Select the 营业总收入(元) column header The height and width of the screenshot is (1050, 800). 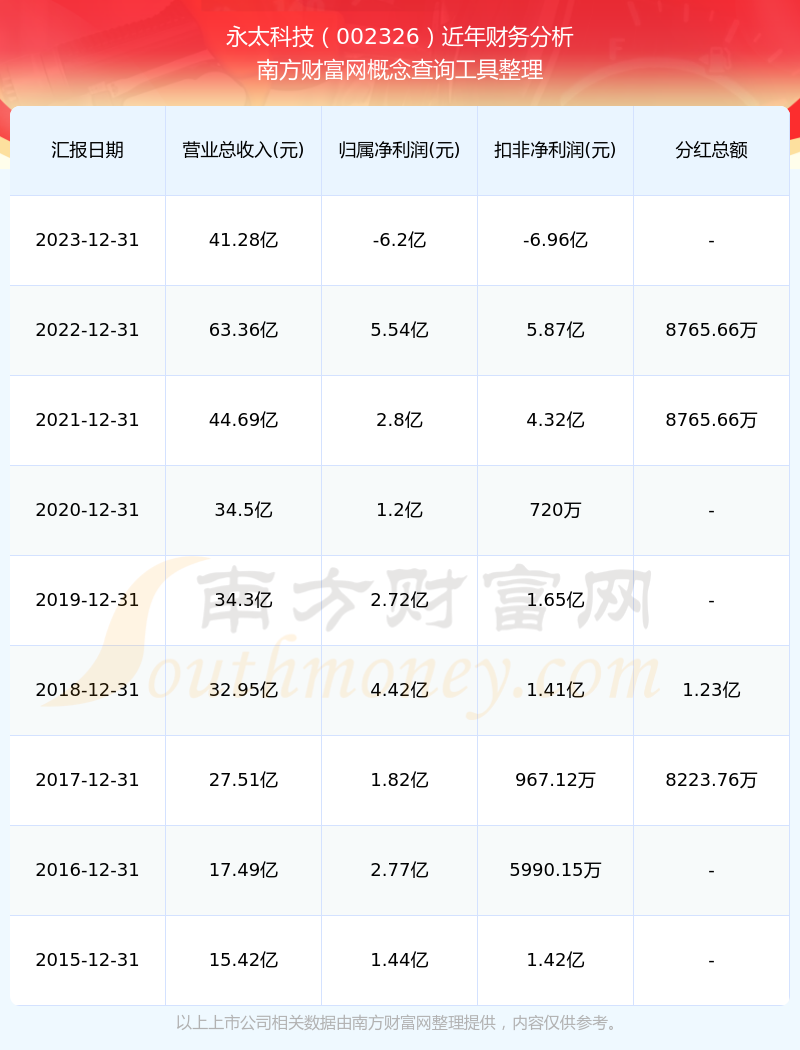(x=244, y=150)
